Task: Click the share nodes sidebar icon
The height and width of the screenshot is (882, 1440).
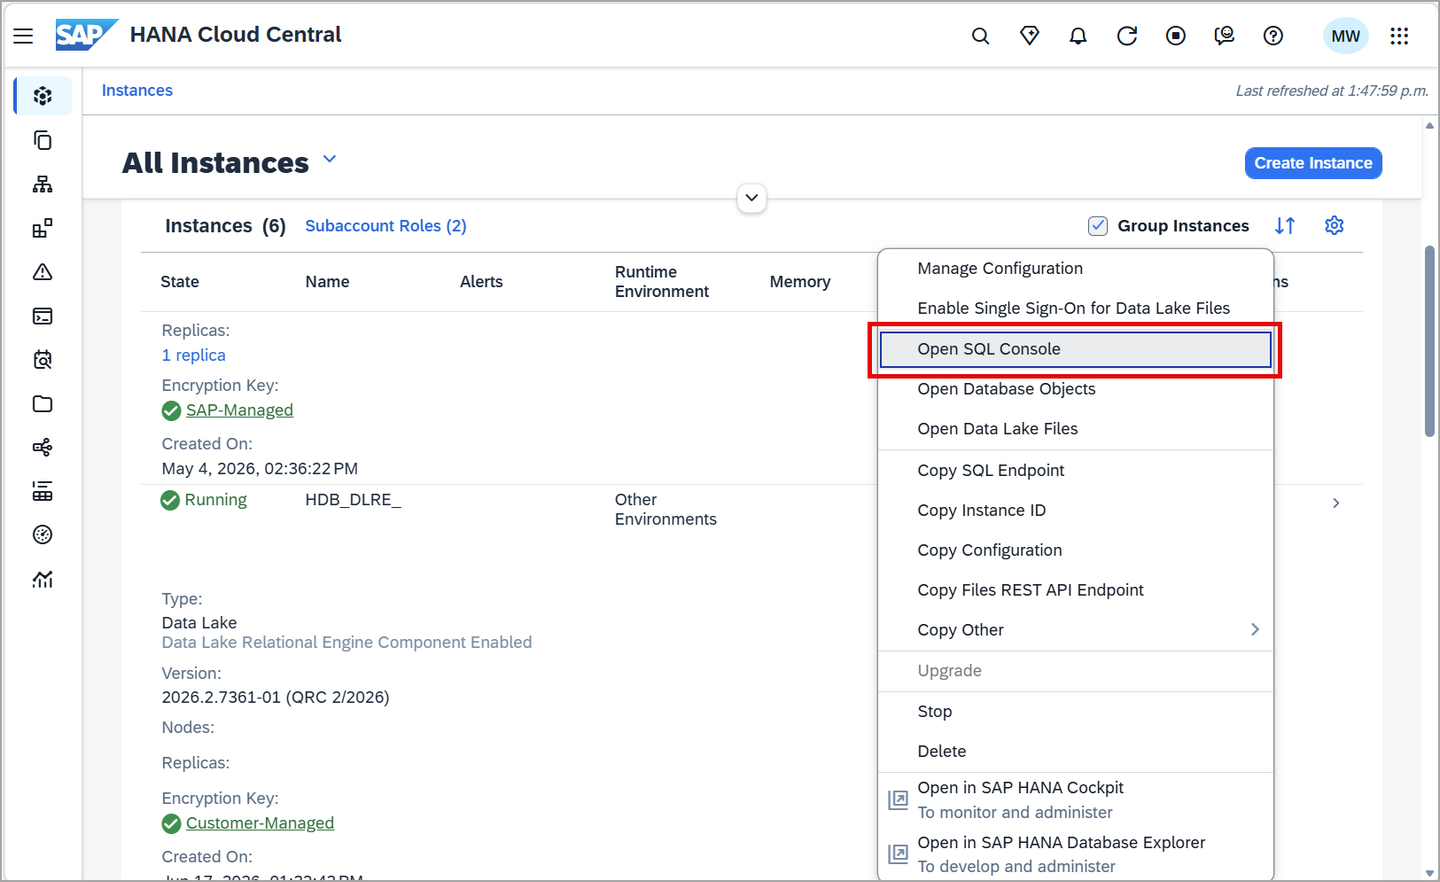Action: 42,447
